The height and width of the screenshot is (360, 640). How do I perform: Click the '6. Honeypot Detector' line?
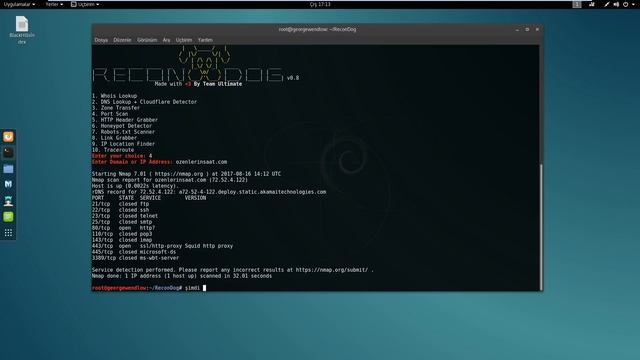[x=122, y=126]
